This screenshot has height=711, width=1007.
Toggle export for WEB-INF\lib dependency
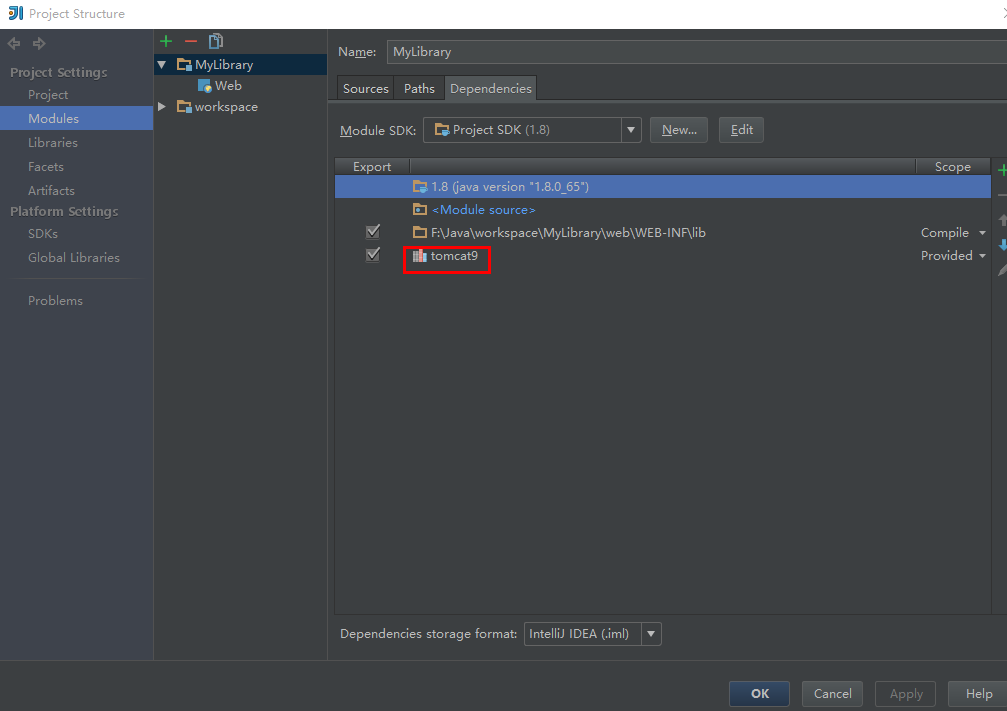[x=372, y=232]
